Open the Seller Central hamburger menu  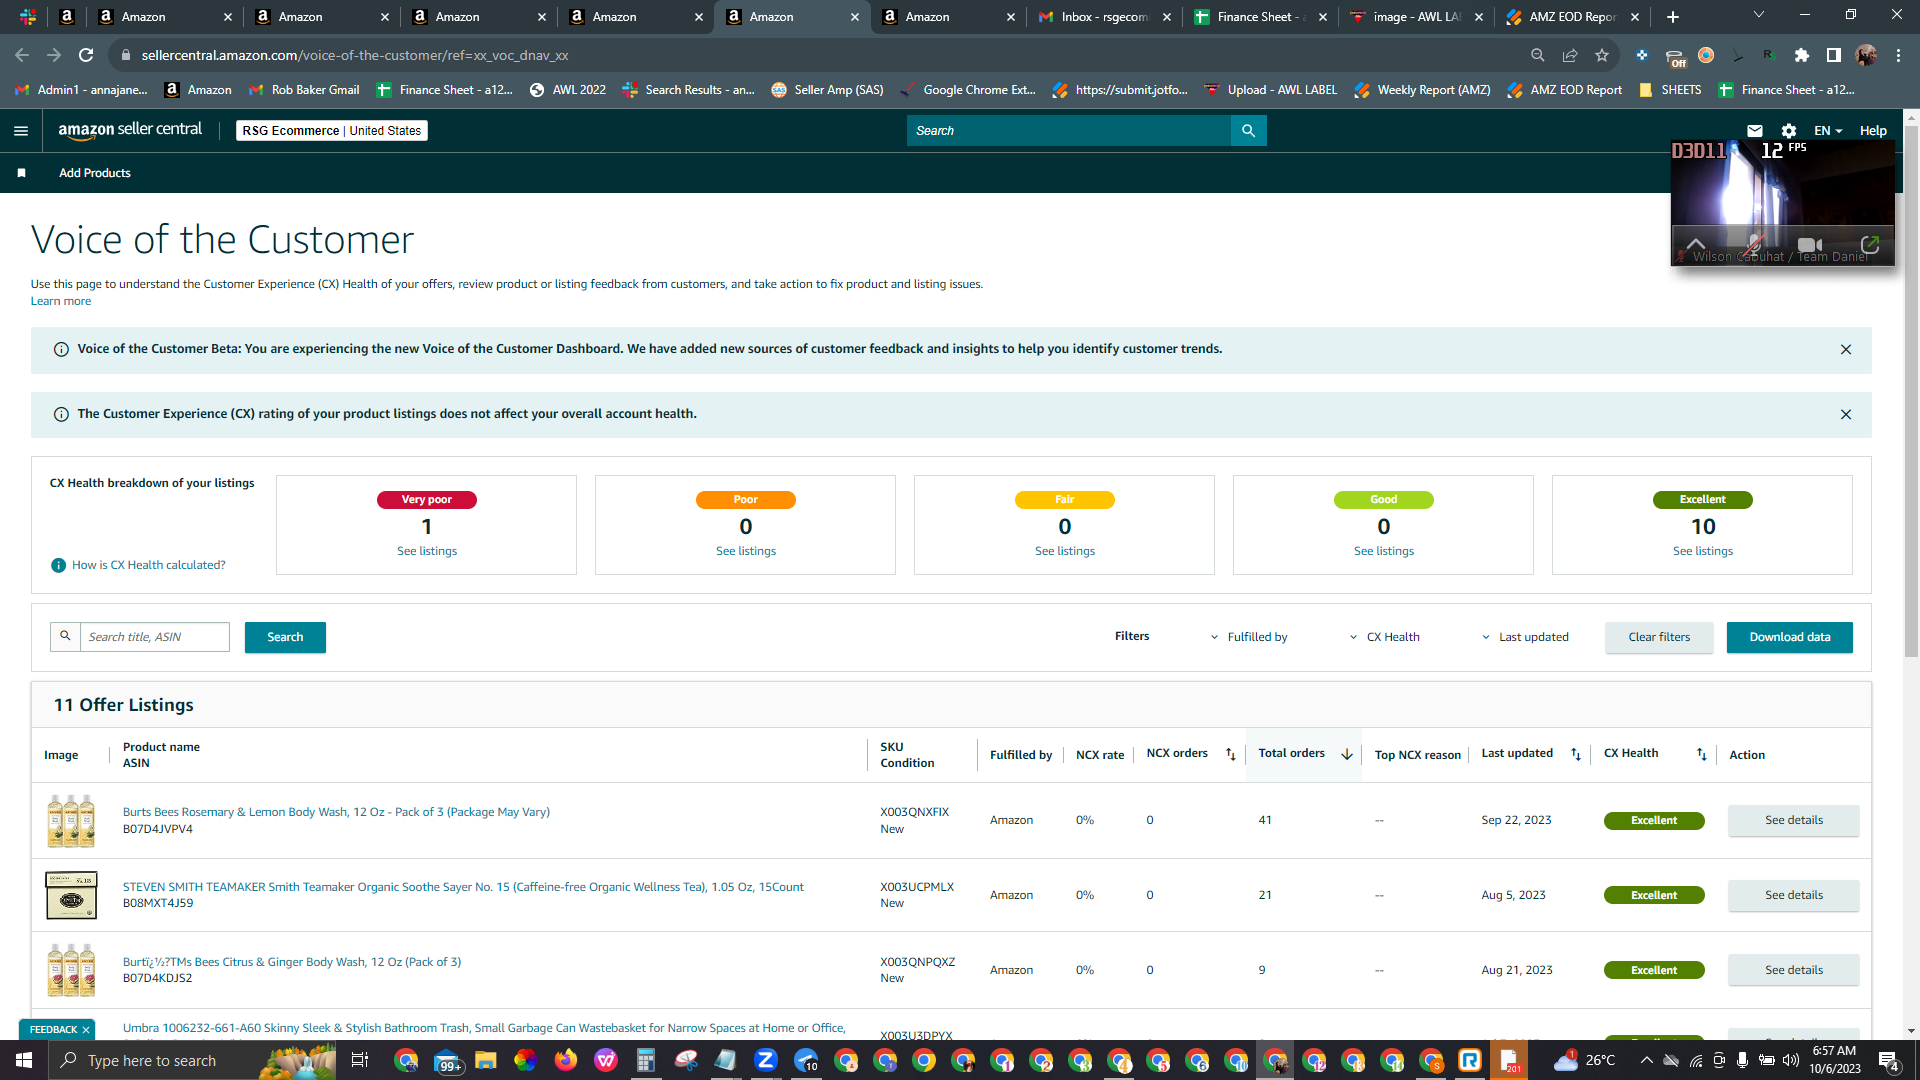[x=21, y=131]
